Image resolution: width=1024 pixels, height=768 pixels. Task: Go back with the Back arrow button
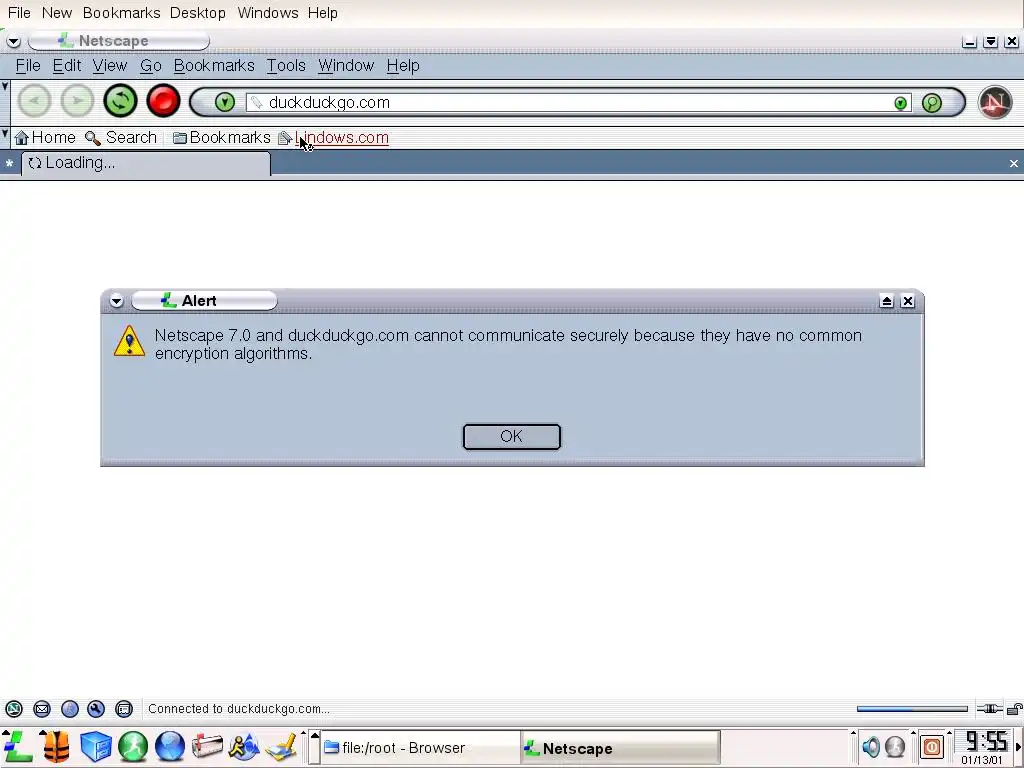coord(34,101)
